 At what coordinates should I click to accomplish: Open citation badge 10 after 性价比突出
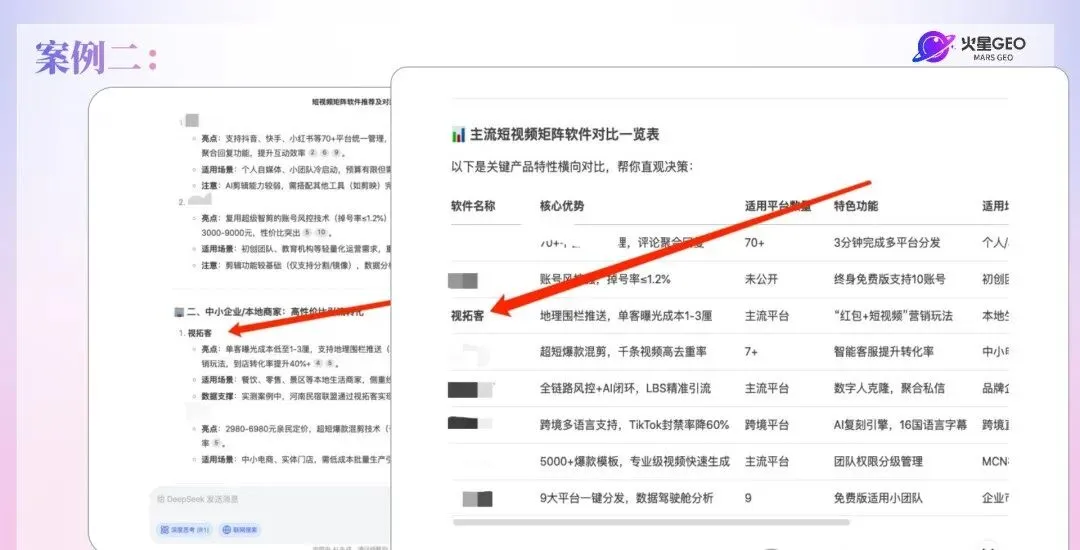(x=320, y=233)
